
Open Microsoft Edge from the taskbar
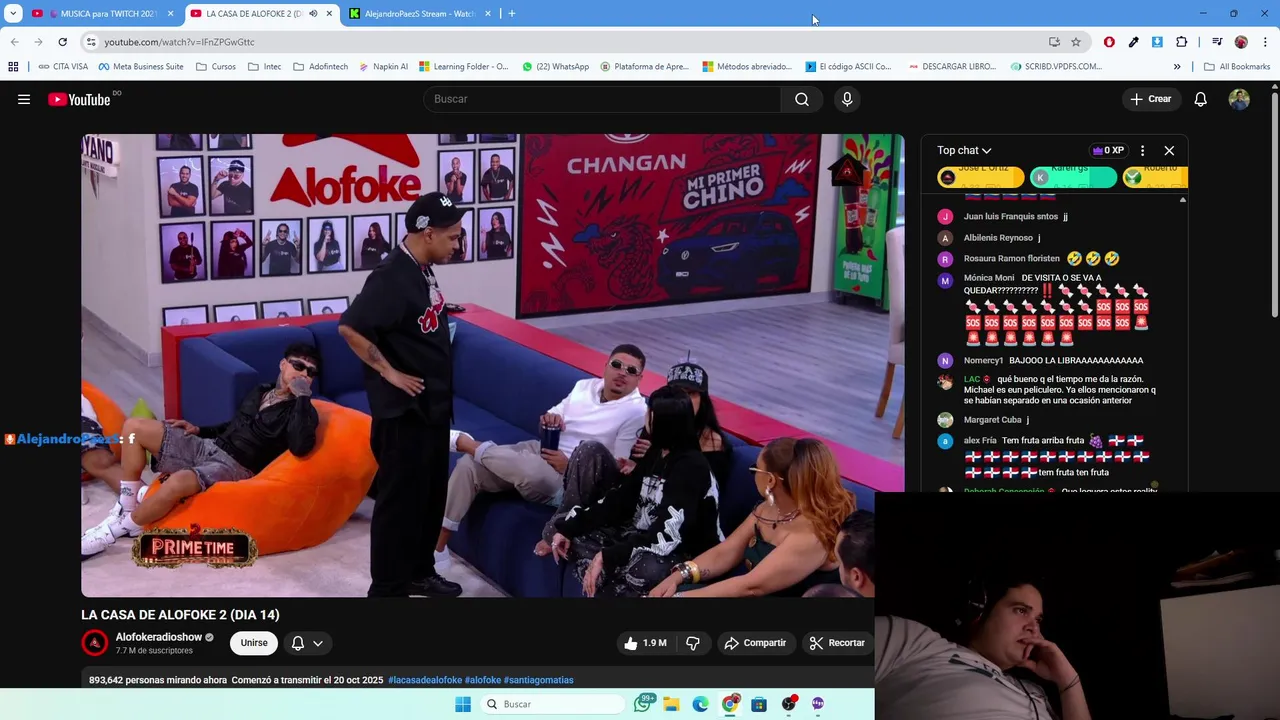[700, 704]
